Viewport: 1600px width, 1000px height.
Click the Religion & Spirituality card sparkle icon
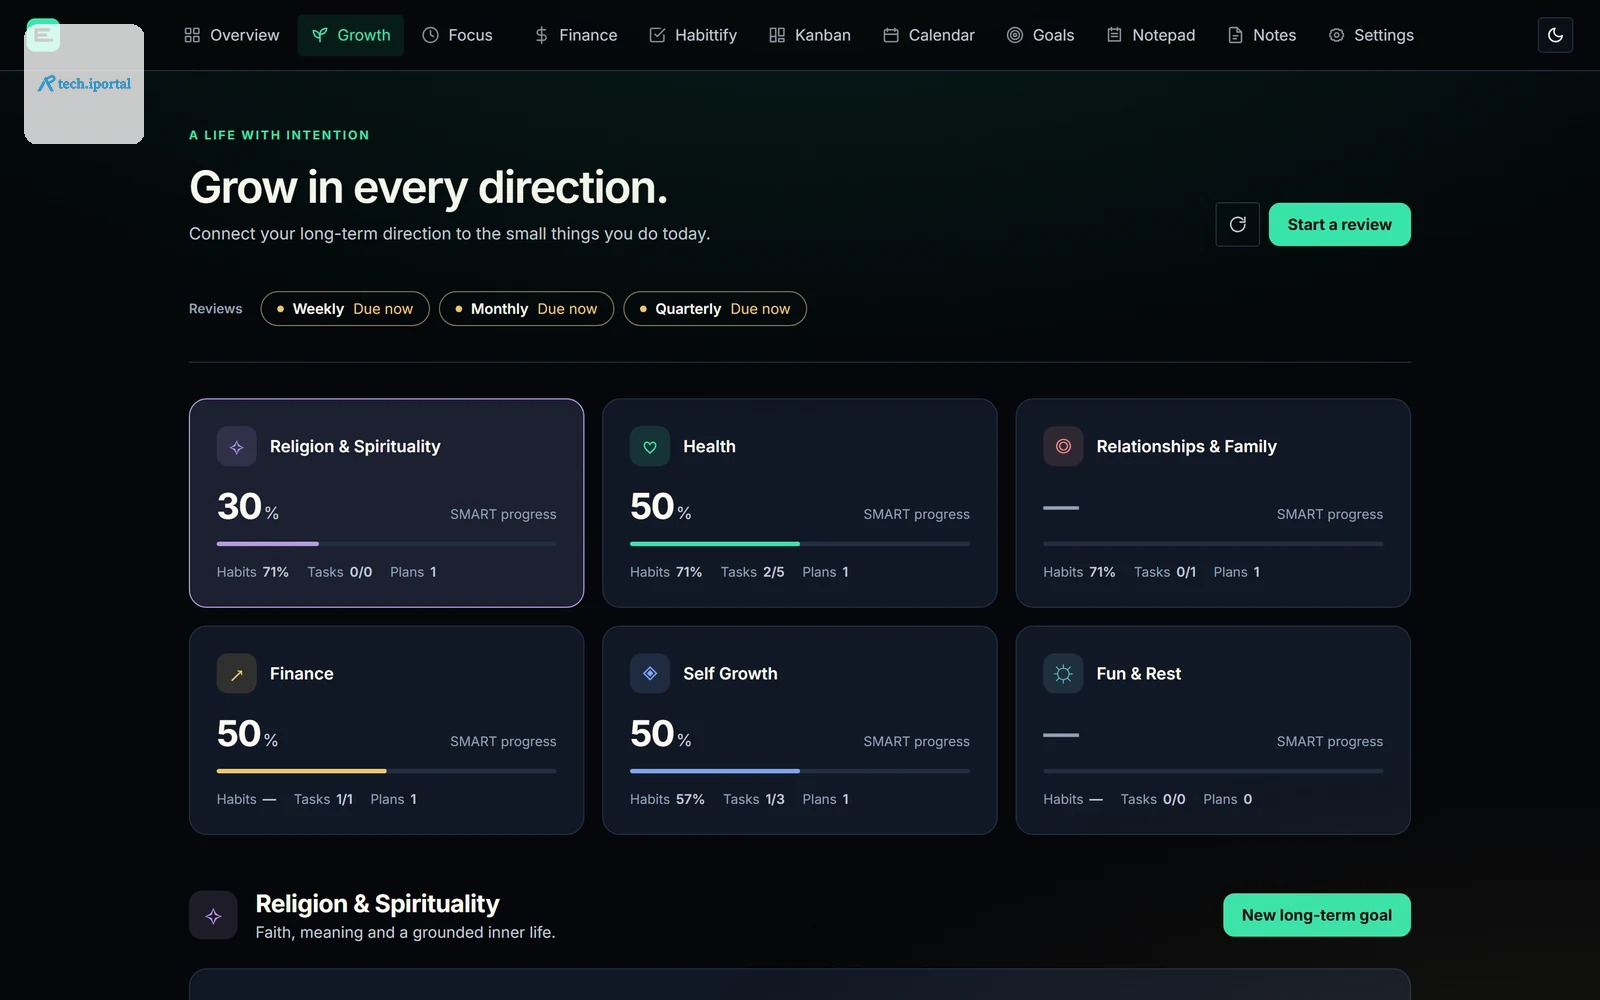pyautogui.click(x=237, y=447)
